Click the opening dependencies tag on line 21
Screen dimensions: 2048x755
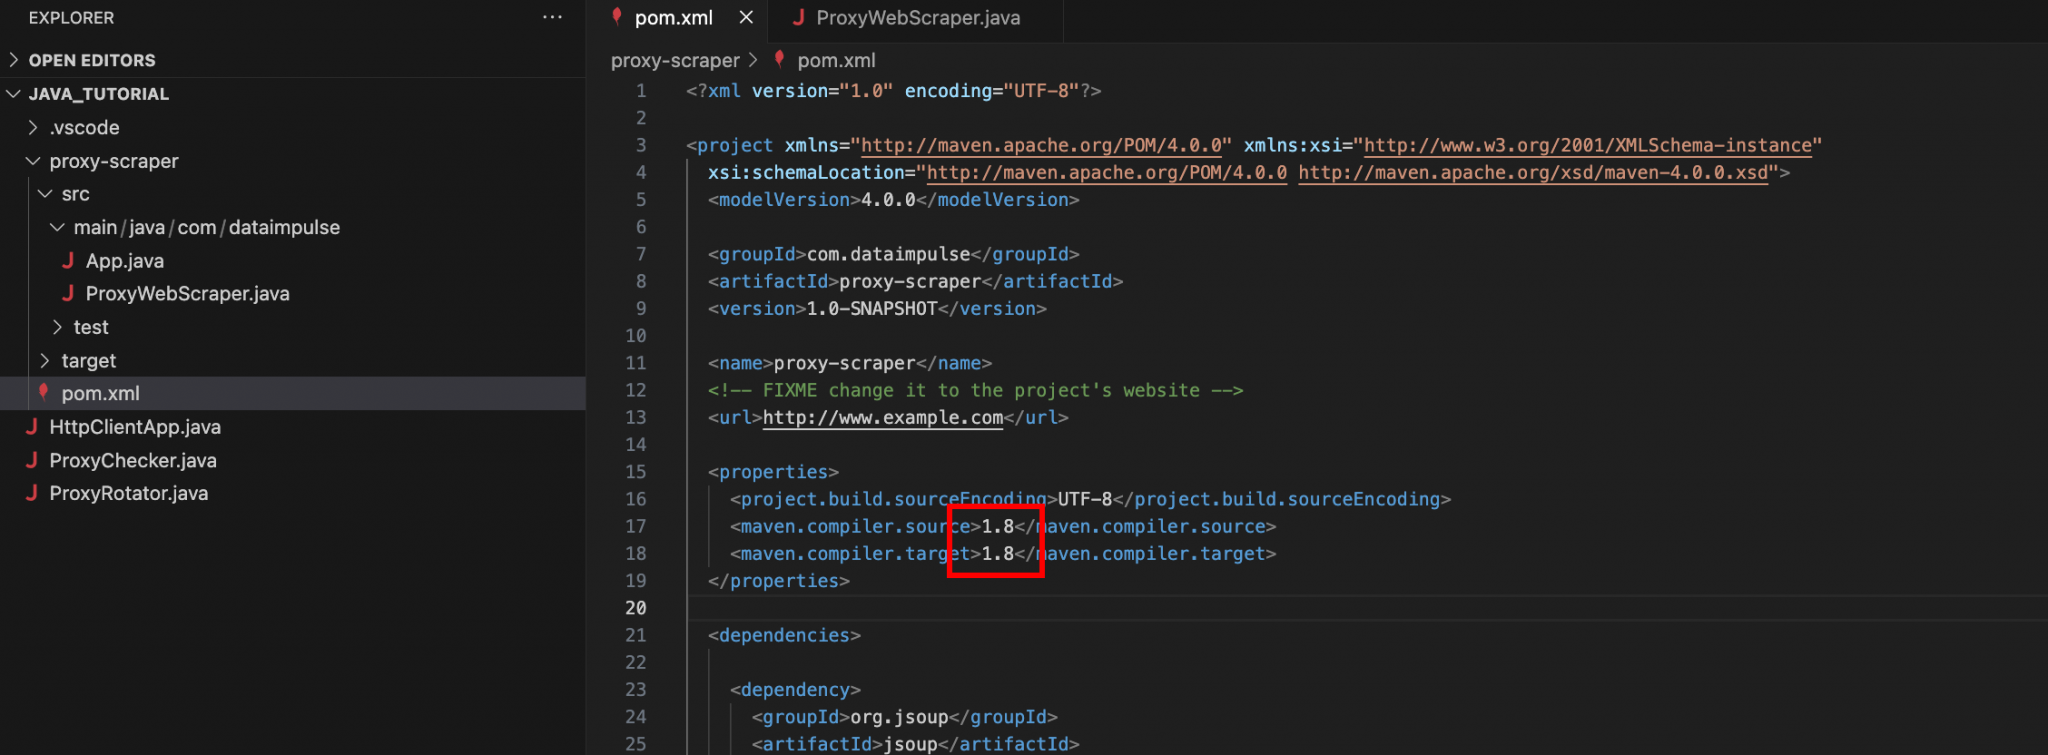(784, 636)
